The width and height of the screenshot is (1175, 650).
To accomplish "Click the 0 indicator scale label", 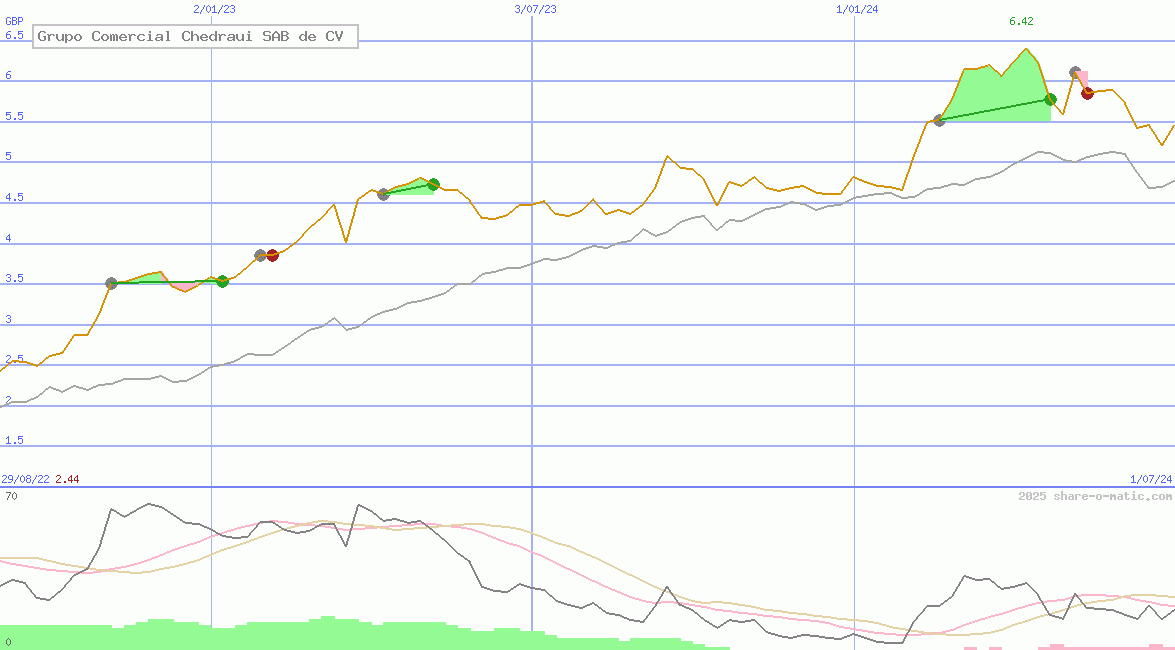I will tap(7, 643).
